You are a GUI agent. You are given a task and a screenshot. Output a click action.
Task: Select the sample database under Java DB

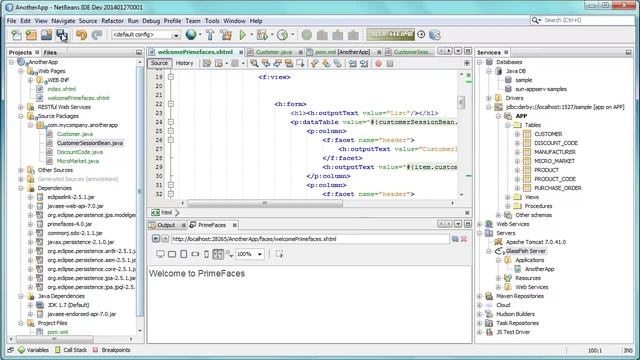(523, 80)
